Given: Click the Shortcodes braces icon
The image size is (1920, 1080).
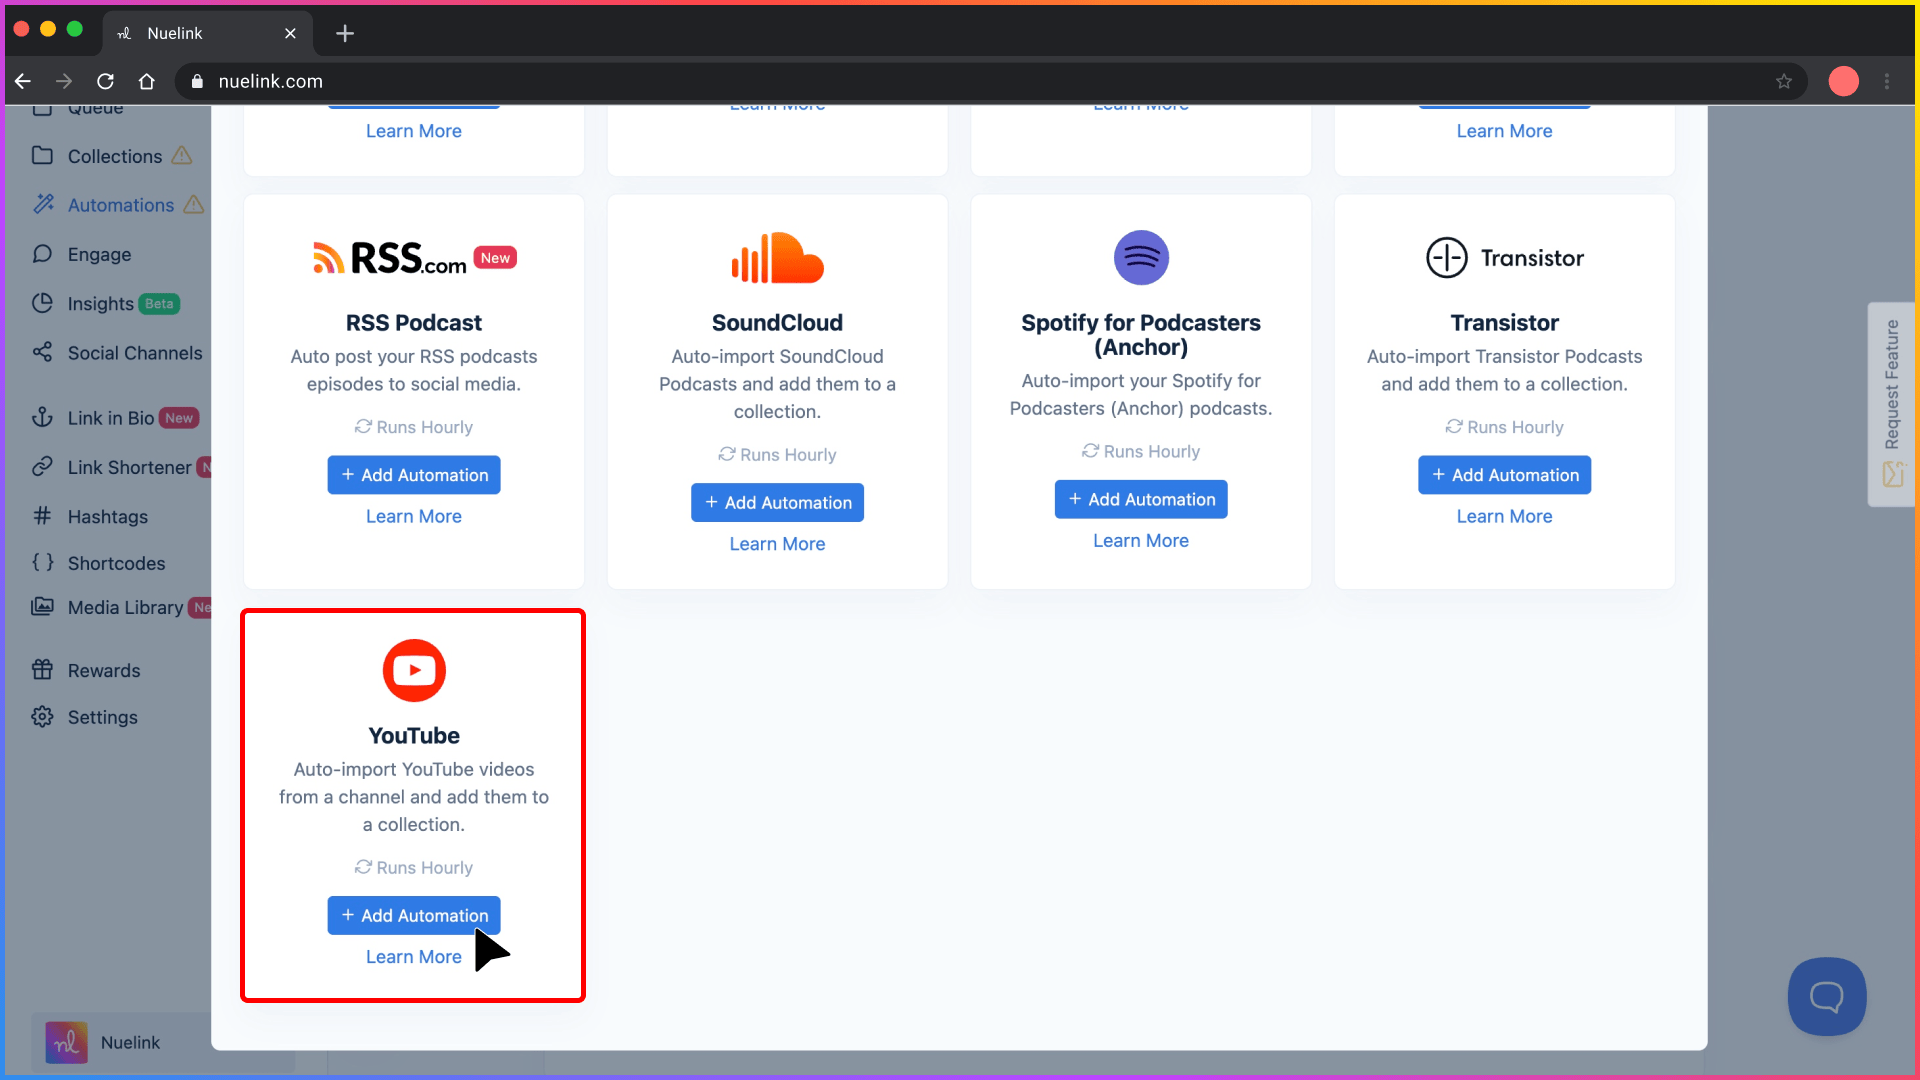Looking at the screenshot, I should pos(42,563).
